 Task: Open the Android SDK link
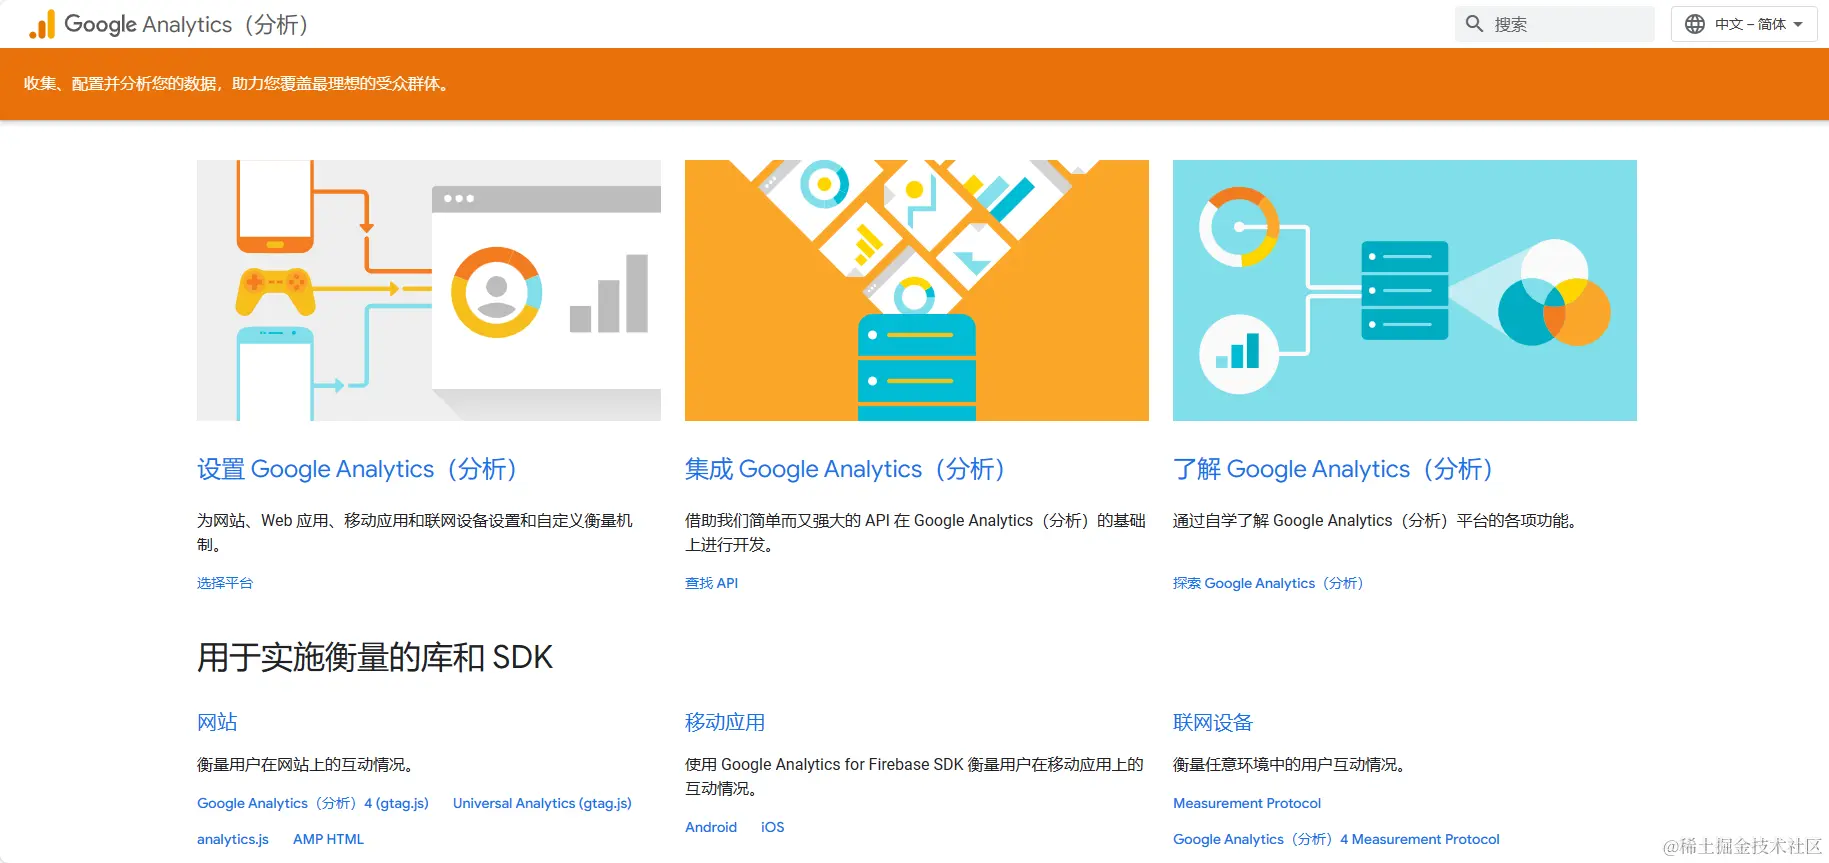click(711, 827)
